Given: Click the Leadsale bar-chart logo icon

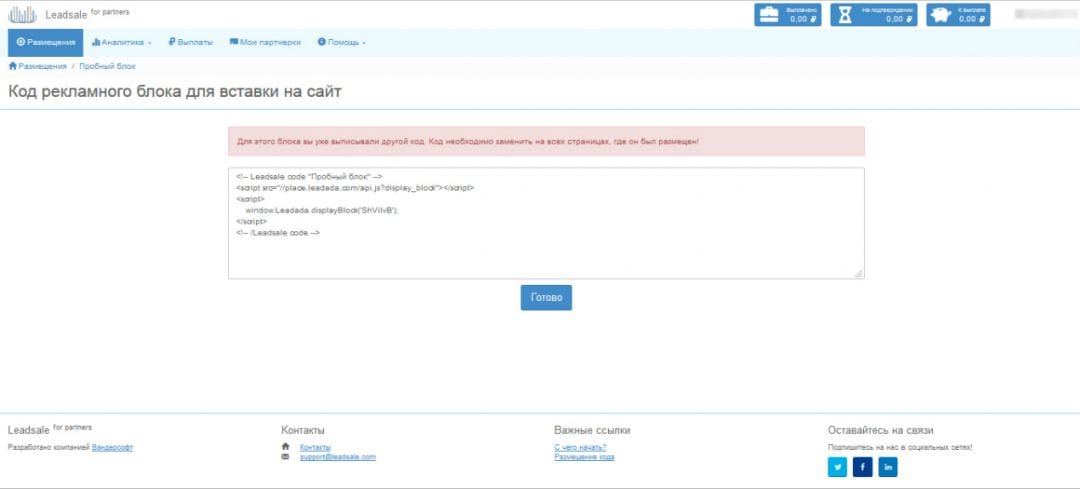Looking at the screenshot, I should point(22,14).
